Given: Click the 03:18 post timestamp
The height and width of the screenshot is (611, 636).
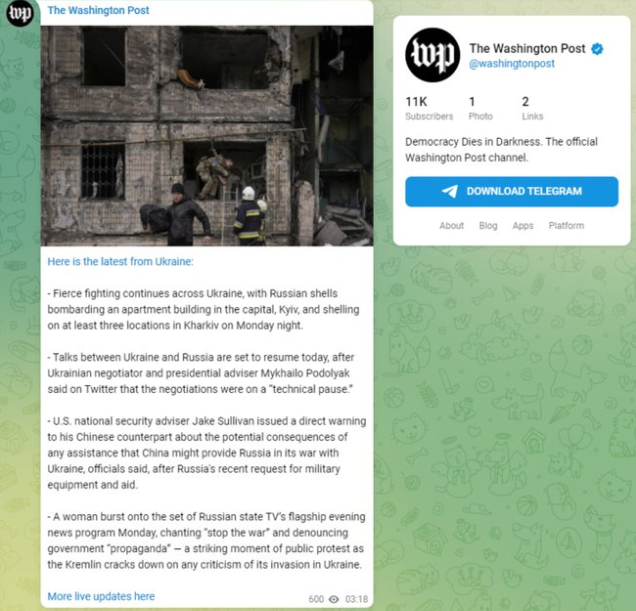Looking at the screenshot, I should pyautogui.click(x=357, y=599).
